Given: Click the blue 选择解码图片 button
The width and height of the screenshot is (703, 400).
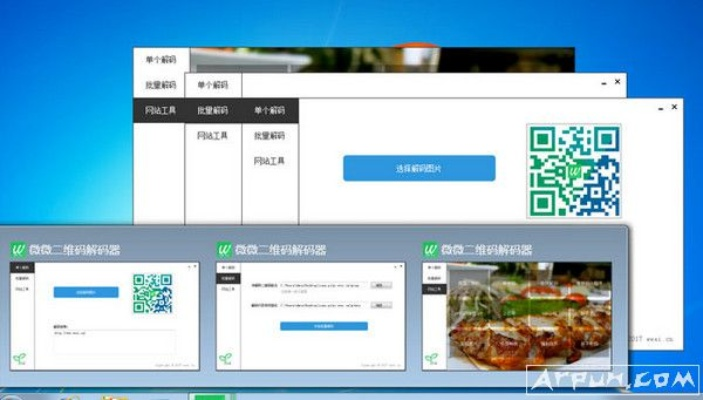Looking at the screenshot, I should tap(419, 168).
